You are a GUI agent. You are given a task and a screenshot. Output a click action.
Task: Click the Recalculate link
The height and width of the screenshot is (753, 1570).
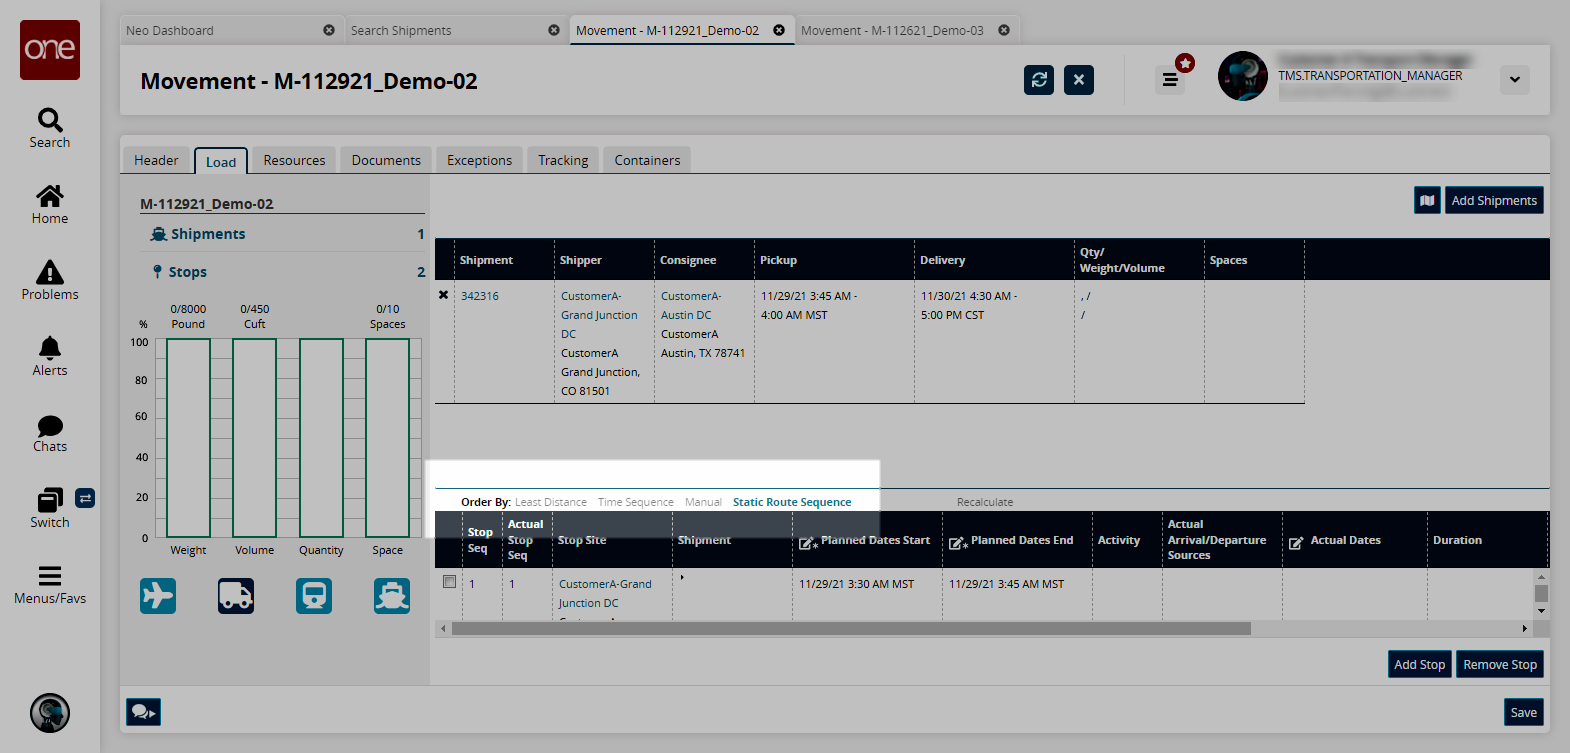pyautogui.click(x=985, y=502)
